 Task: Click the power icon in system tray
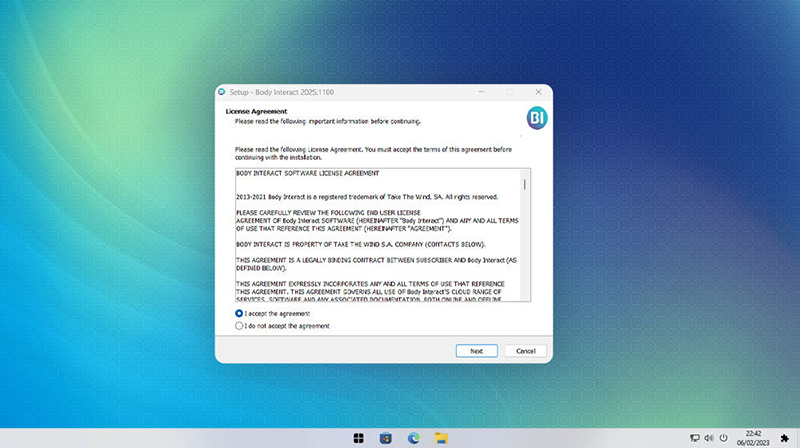tap(722, 438)
